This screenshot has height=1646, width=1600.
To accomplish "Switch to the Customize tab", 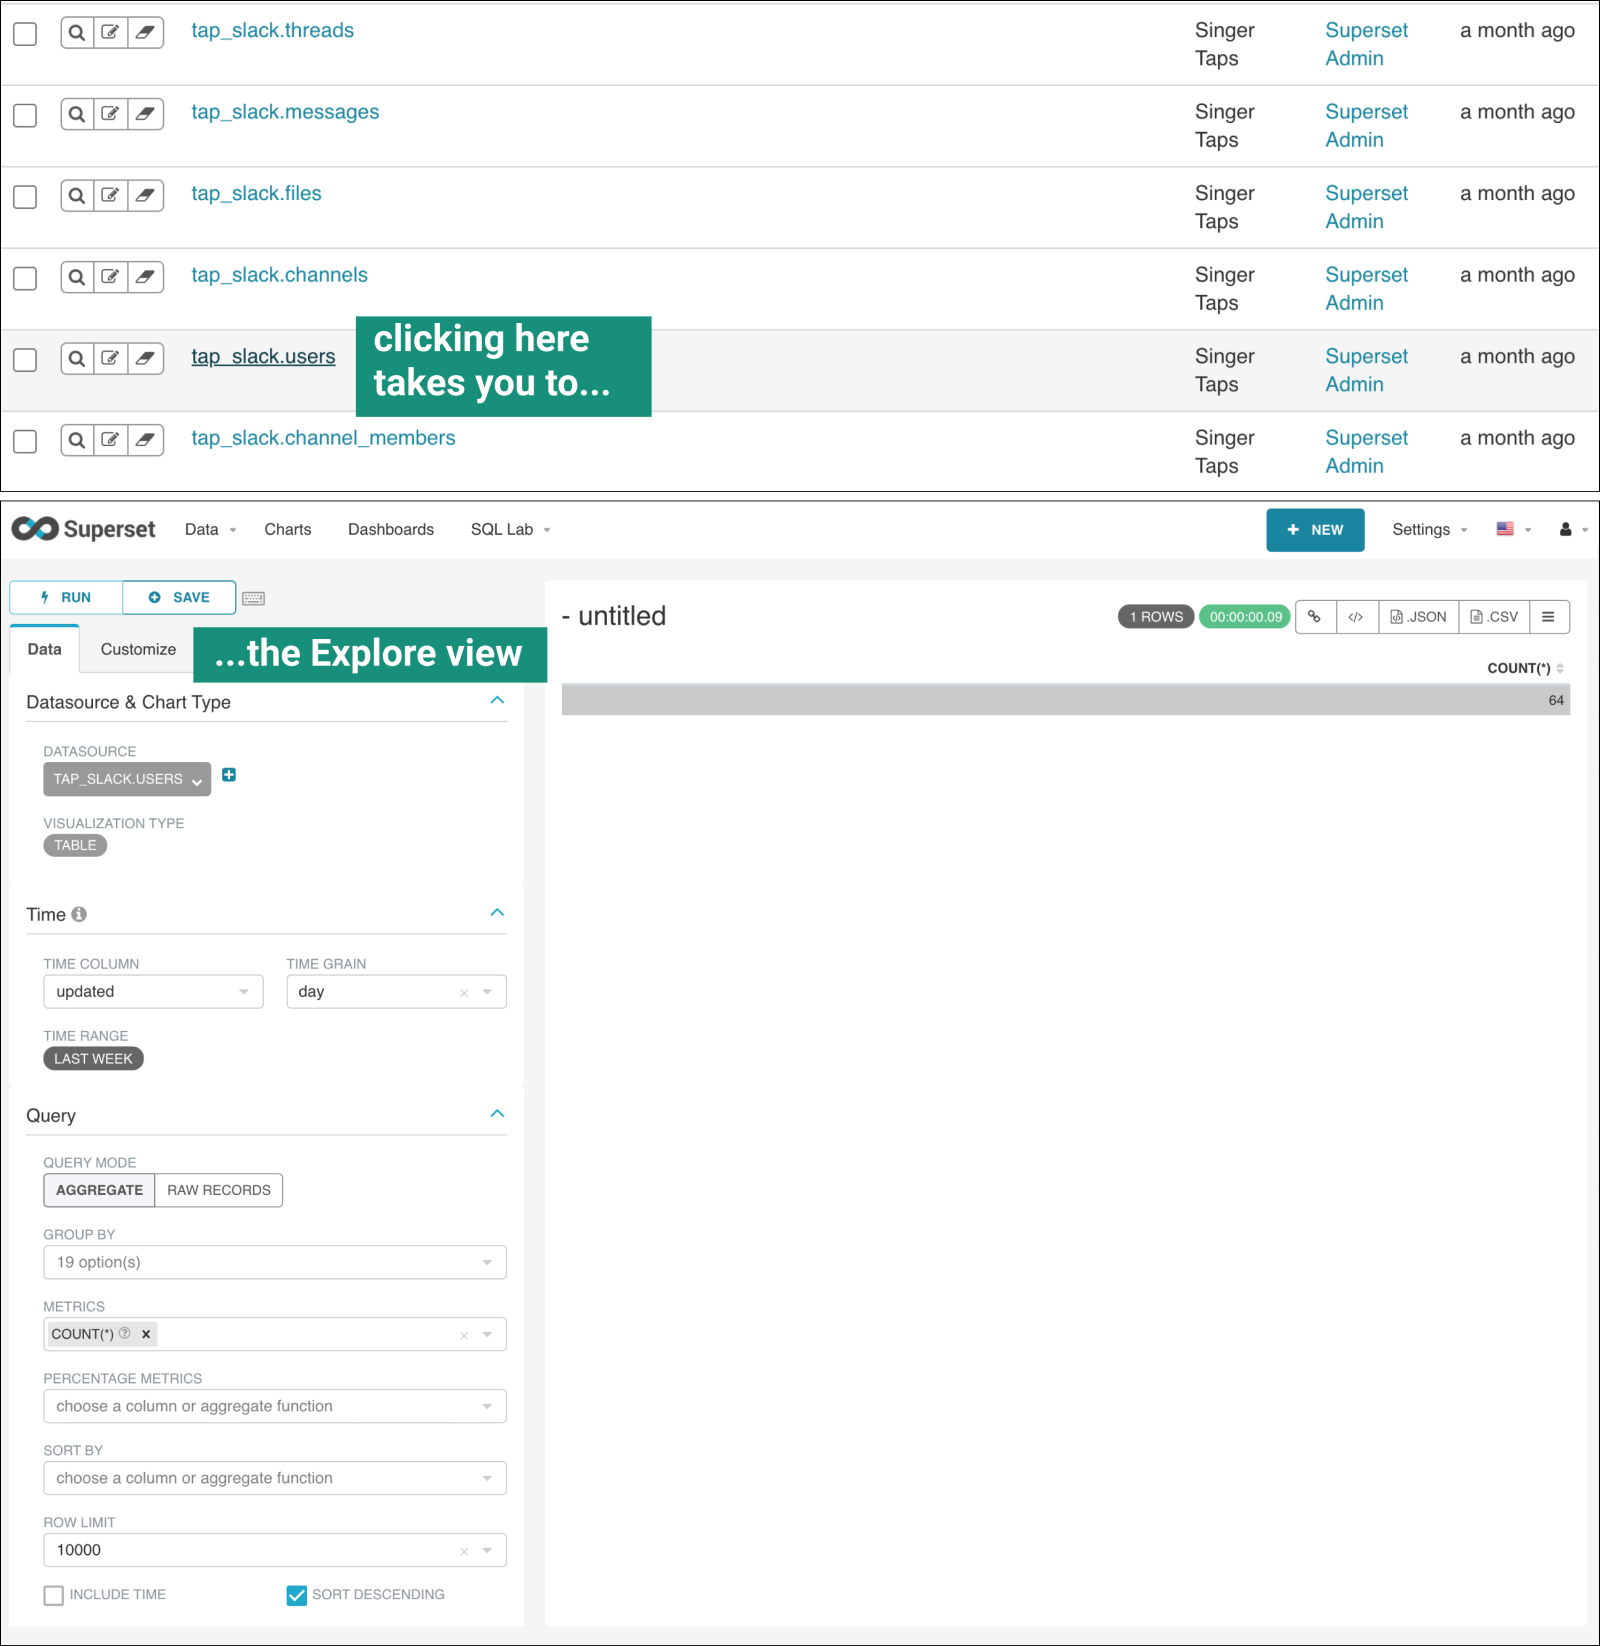I will pos(138,649).
